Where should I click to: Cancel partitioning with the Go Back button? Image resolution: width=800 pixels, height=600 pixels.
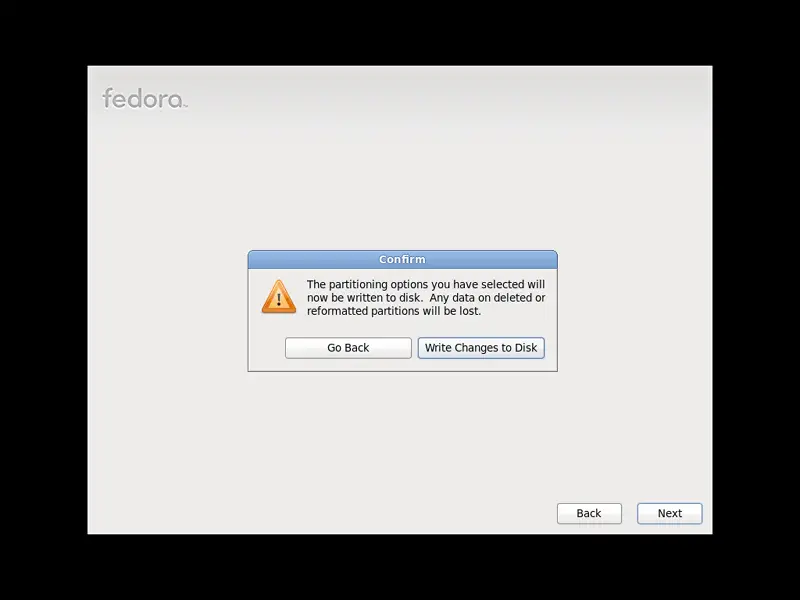(348, 348)
